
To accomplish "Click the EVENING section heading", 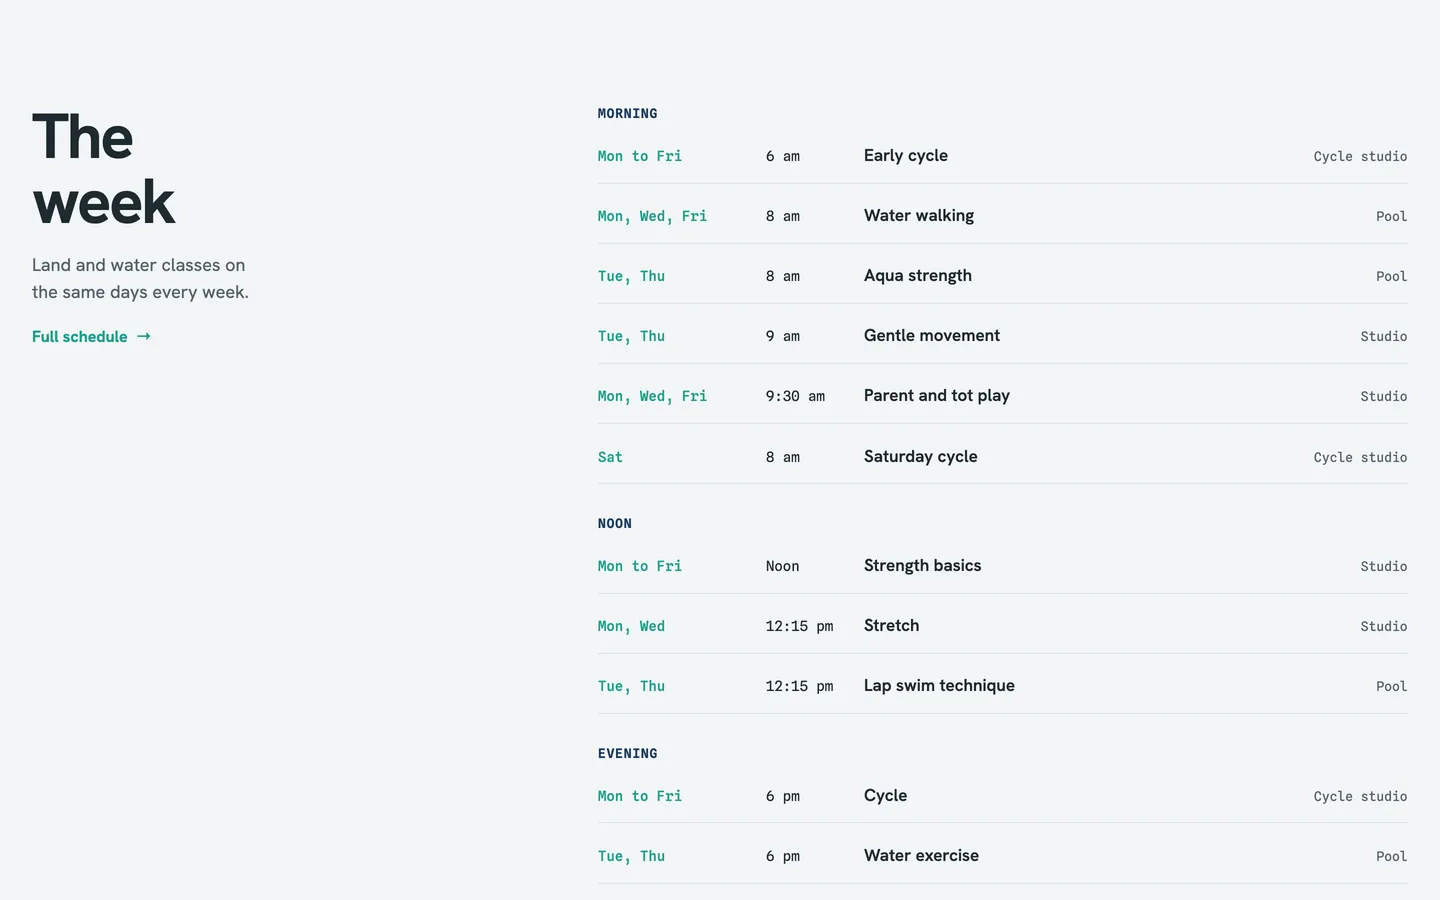I will [x=627, y=754].
